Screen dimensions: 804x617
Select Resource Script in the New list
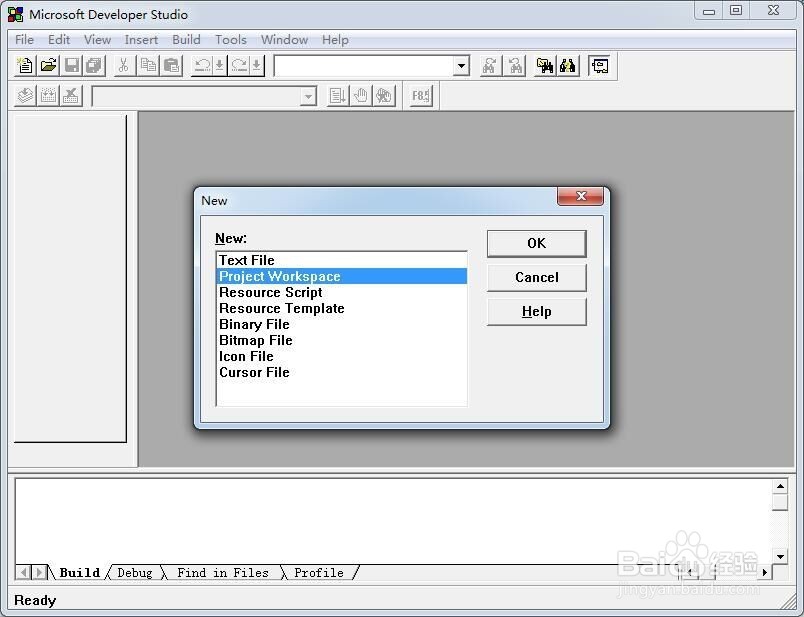(342, 292)
